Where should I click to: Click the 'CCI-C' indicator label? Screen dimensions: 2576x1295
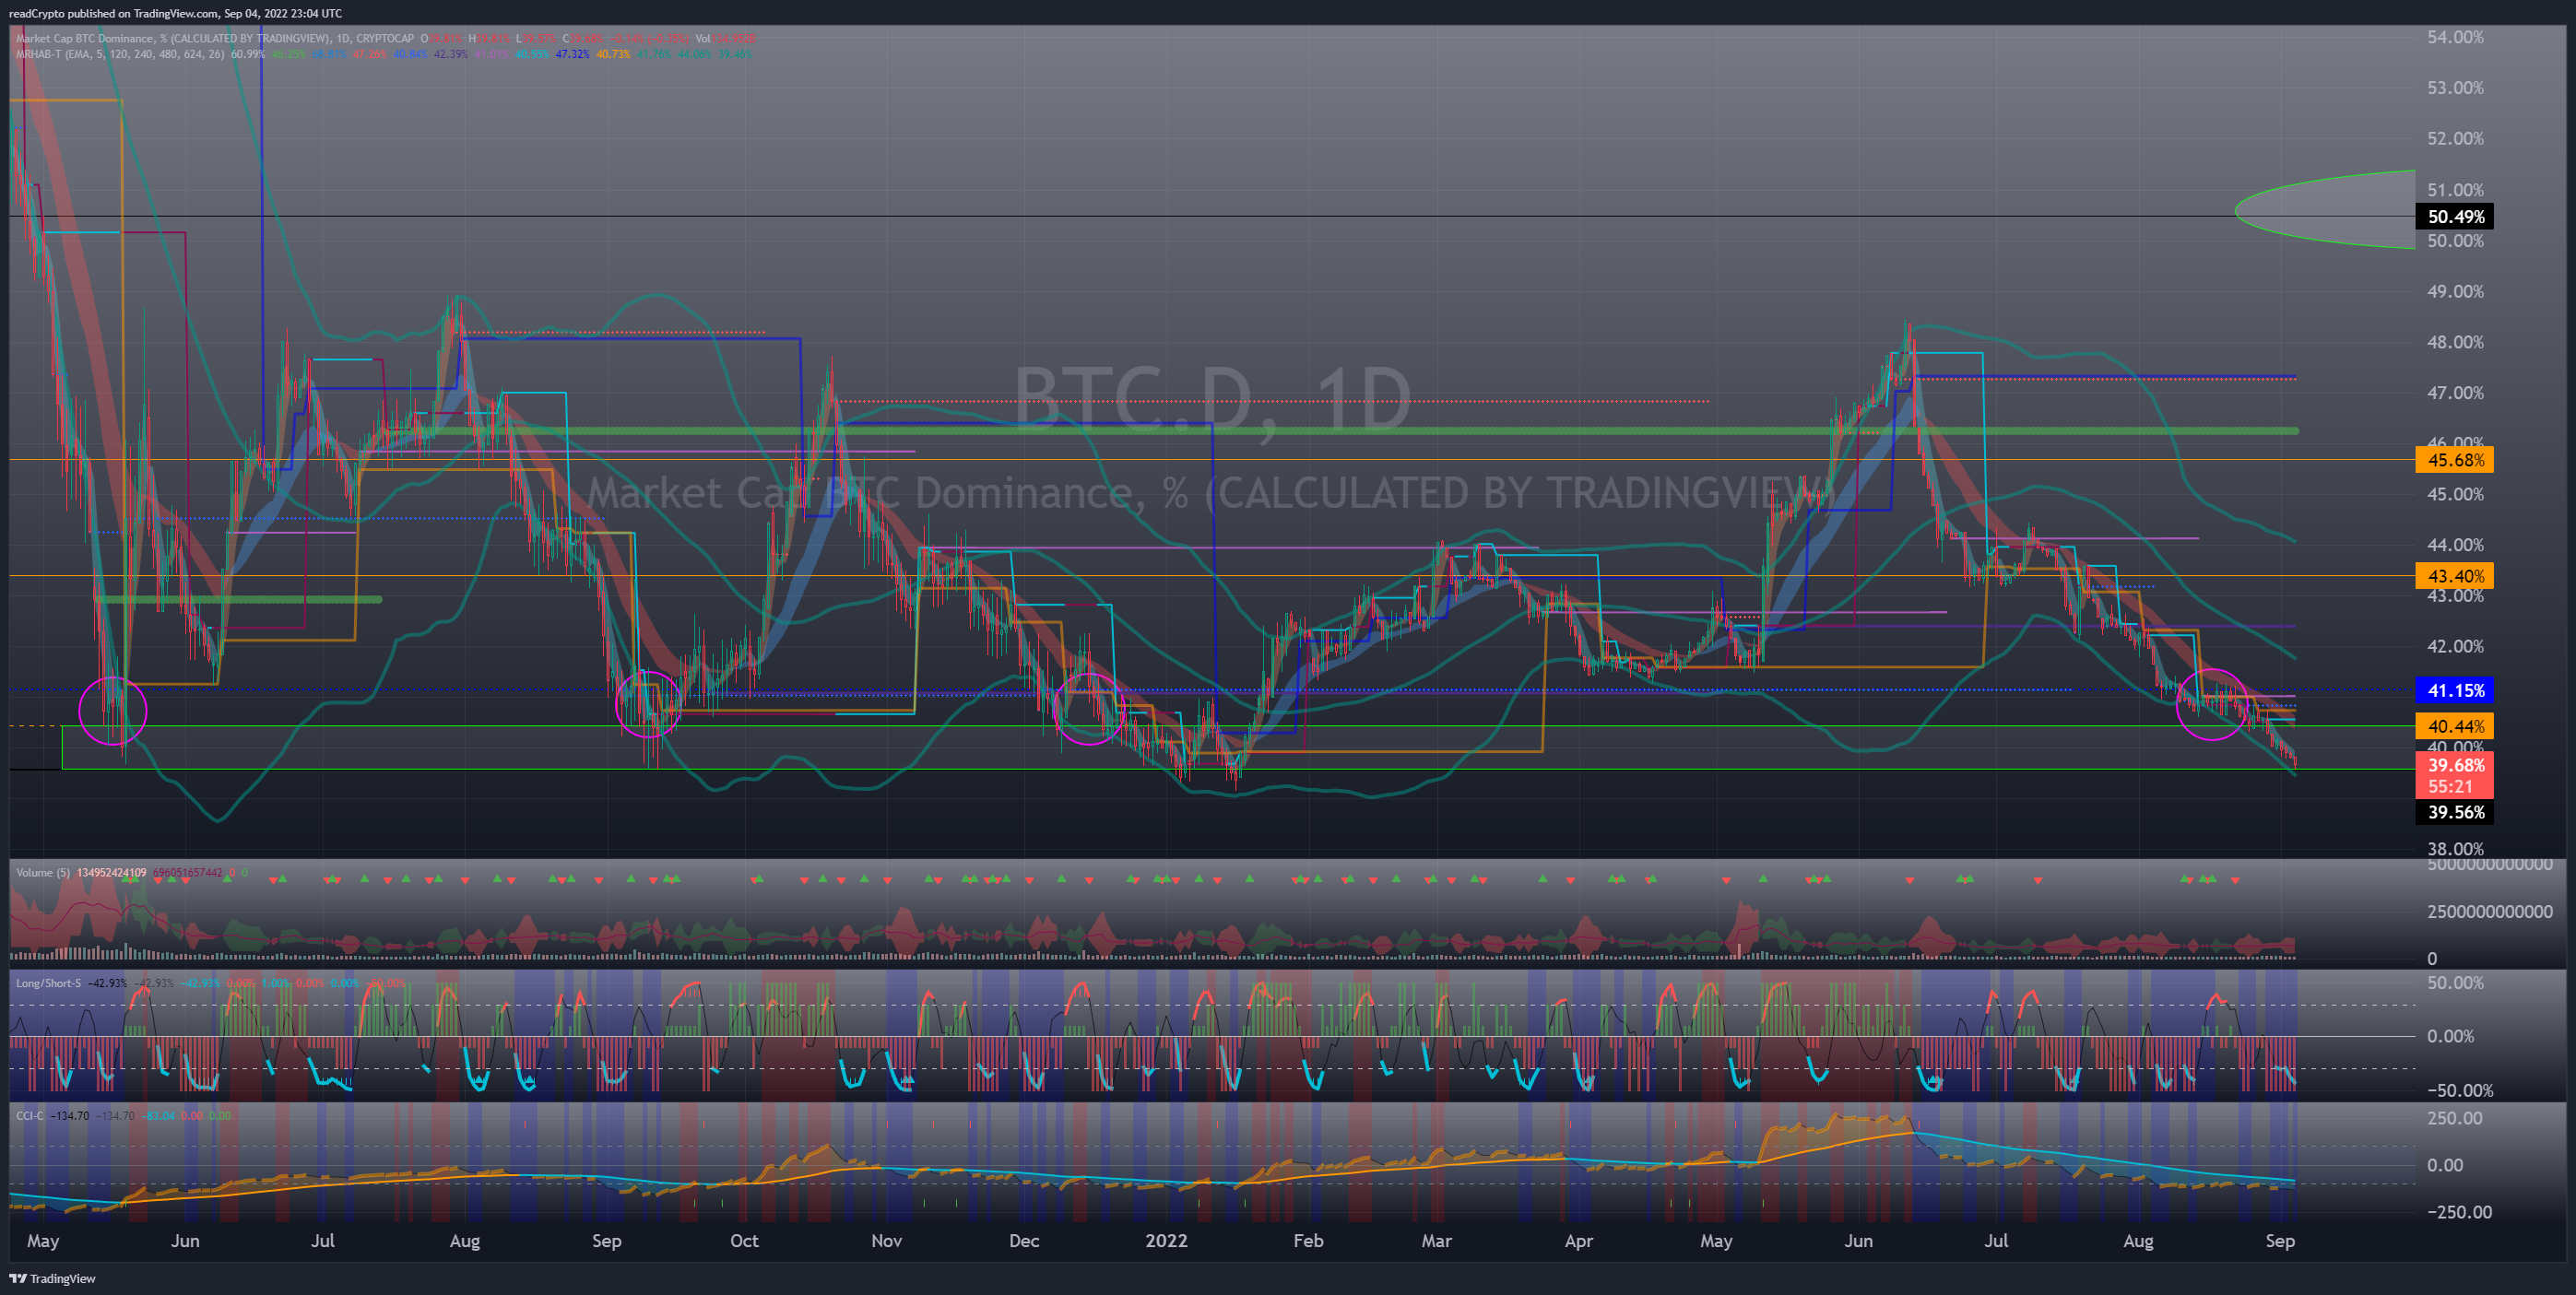tap(30, 1116)
